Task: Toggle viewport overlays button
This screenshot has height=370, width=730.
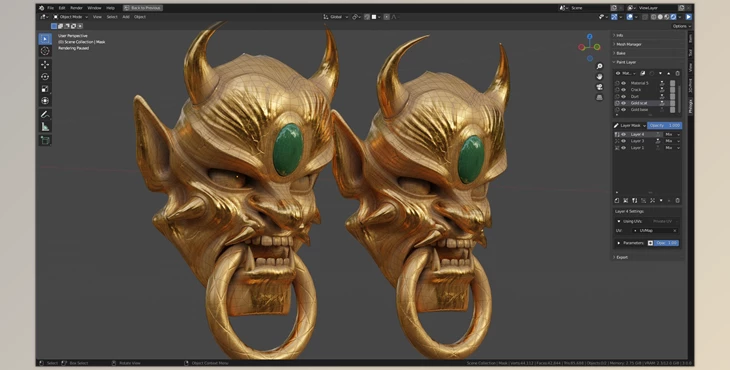Action: (629, 17)
